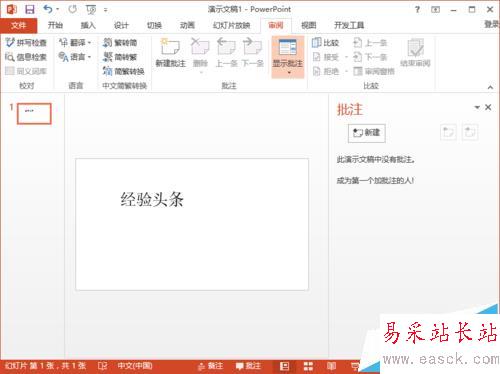This screenshot has width=500, height=374.
Task: Start slideshow from quick access toolbar icon
Action: [x=91, y=10]
